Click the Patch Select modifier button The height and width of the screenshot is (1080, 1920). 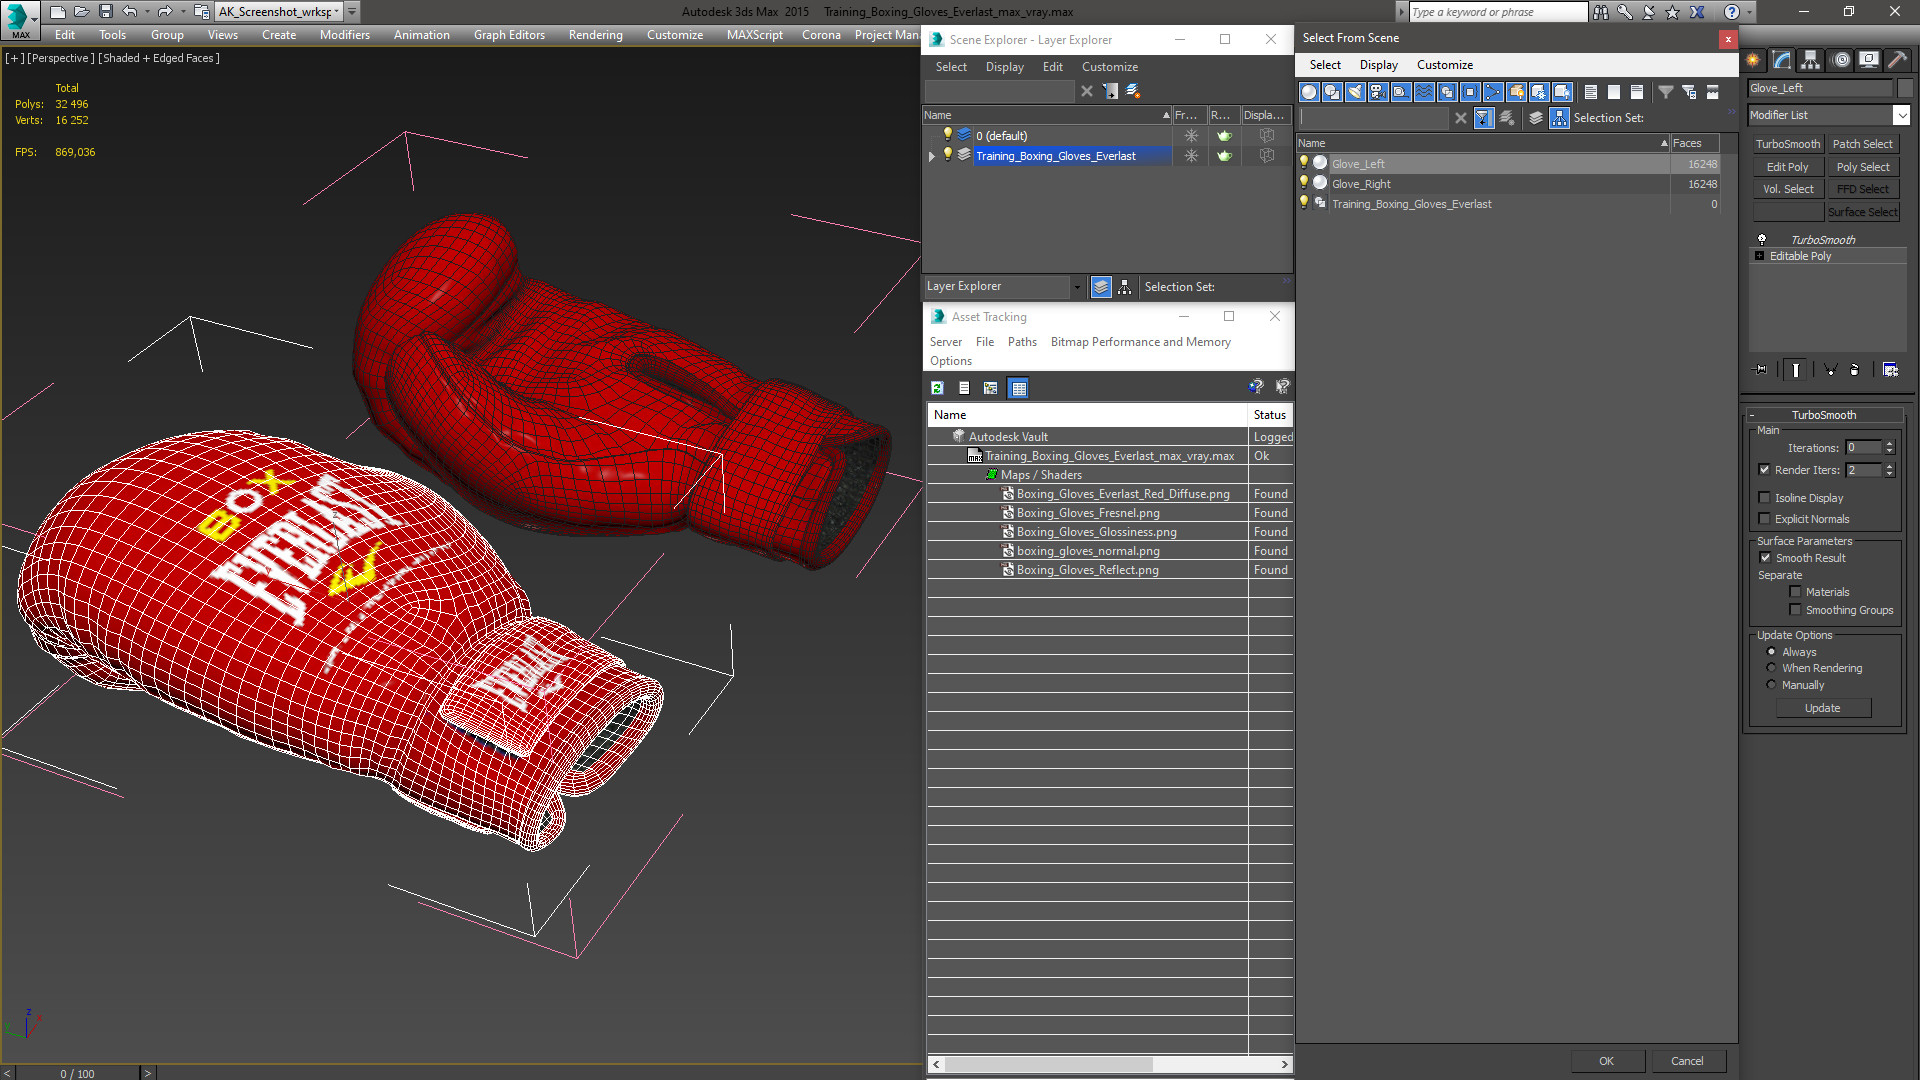[1862, 144]
